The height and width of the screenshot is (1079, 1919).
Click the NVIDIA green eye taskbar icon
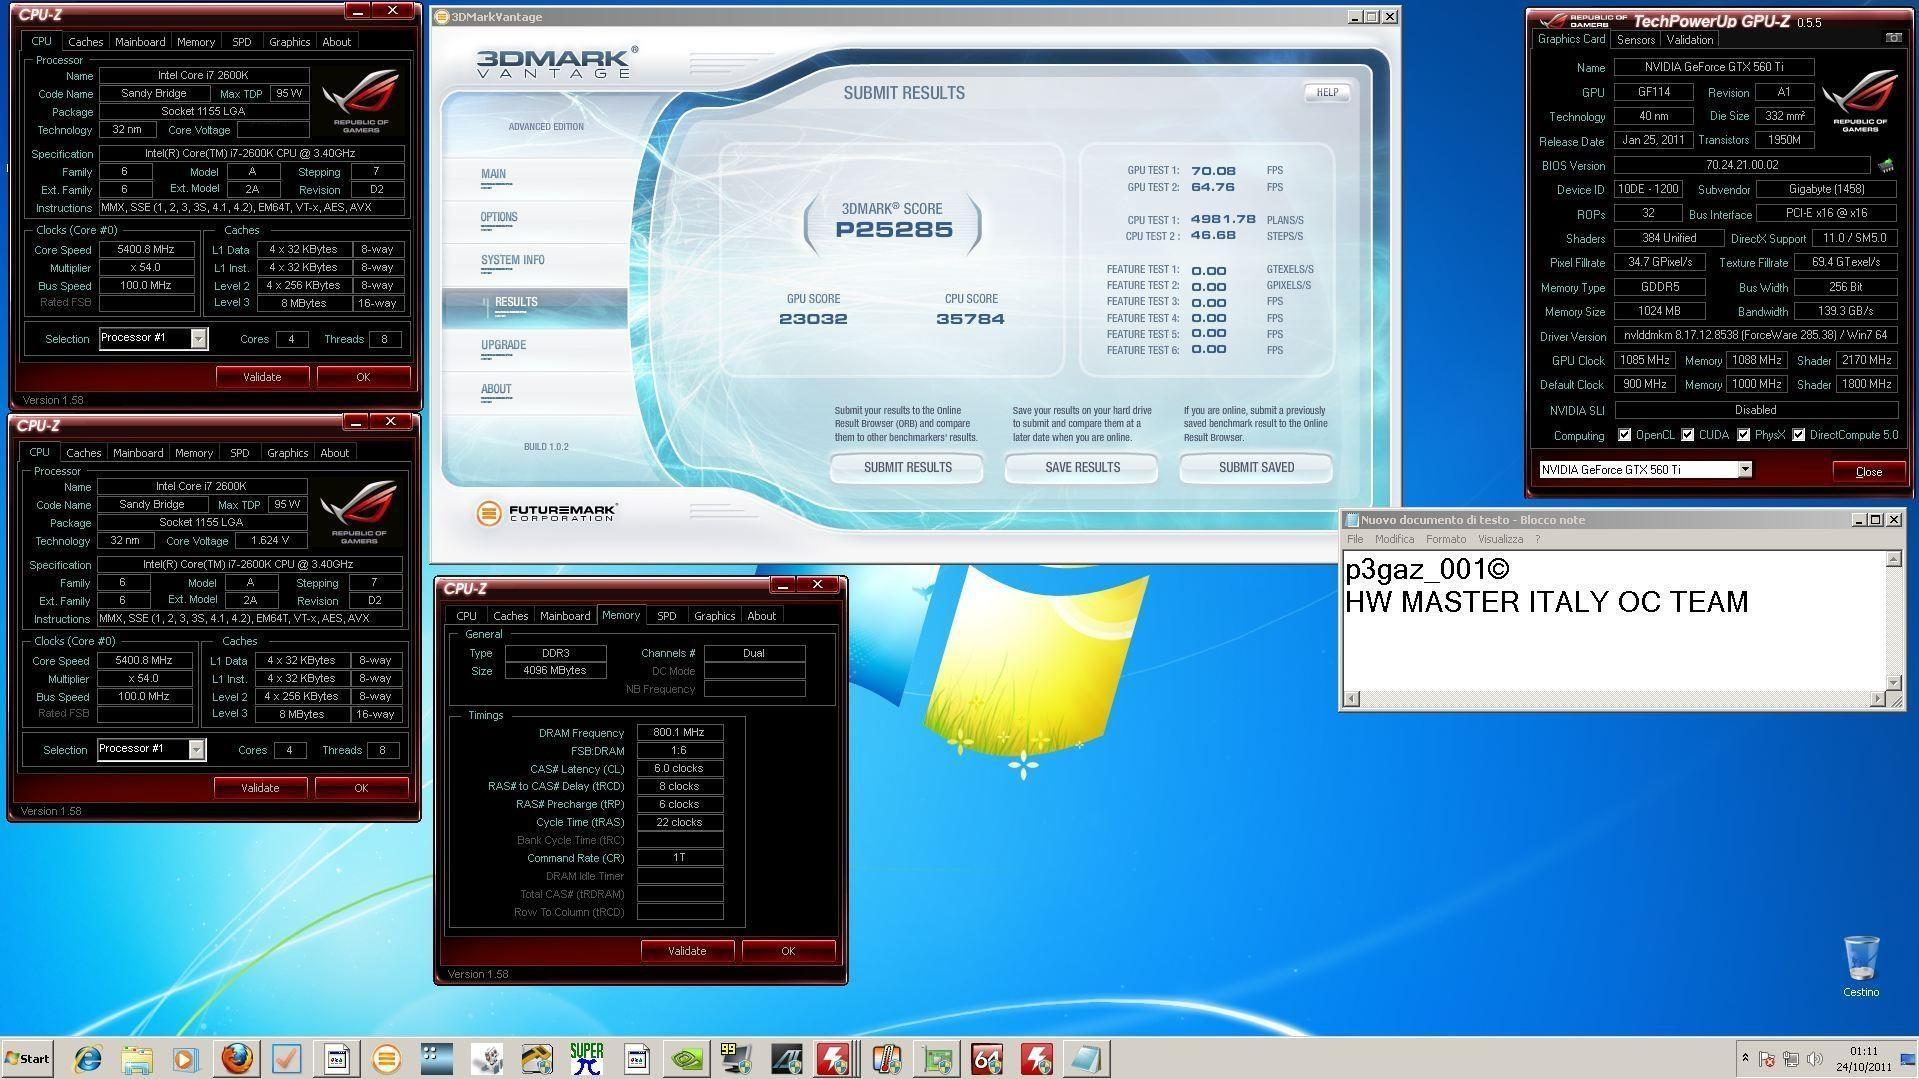point(687,1058)
